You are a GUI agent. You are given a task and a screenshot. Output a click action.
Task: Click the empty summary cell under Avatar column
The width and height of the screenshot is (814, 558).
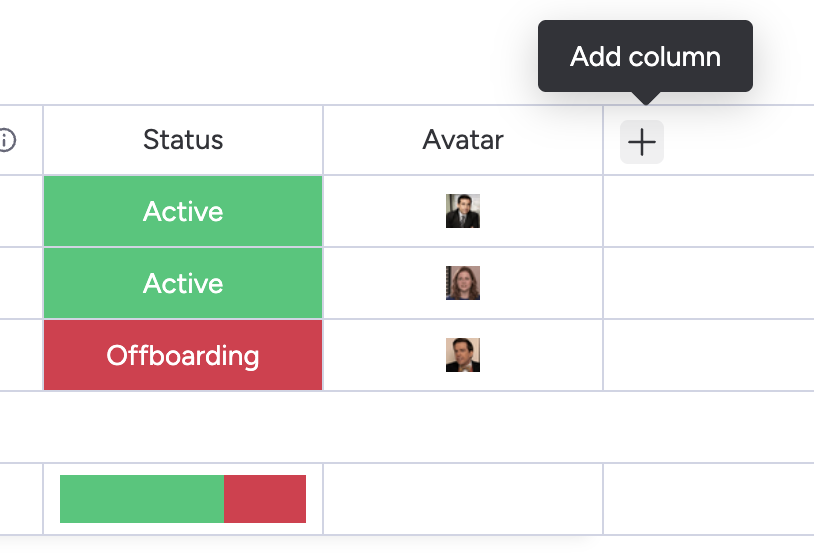tap(463, 499)
